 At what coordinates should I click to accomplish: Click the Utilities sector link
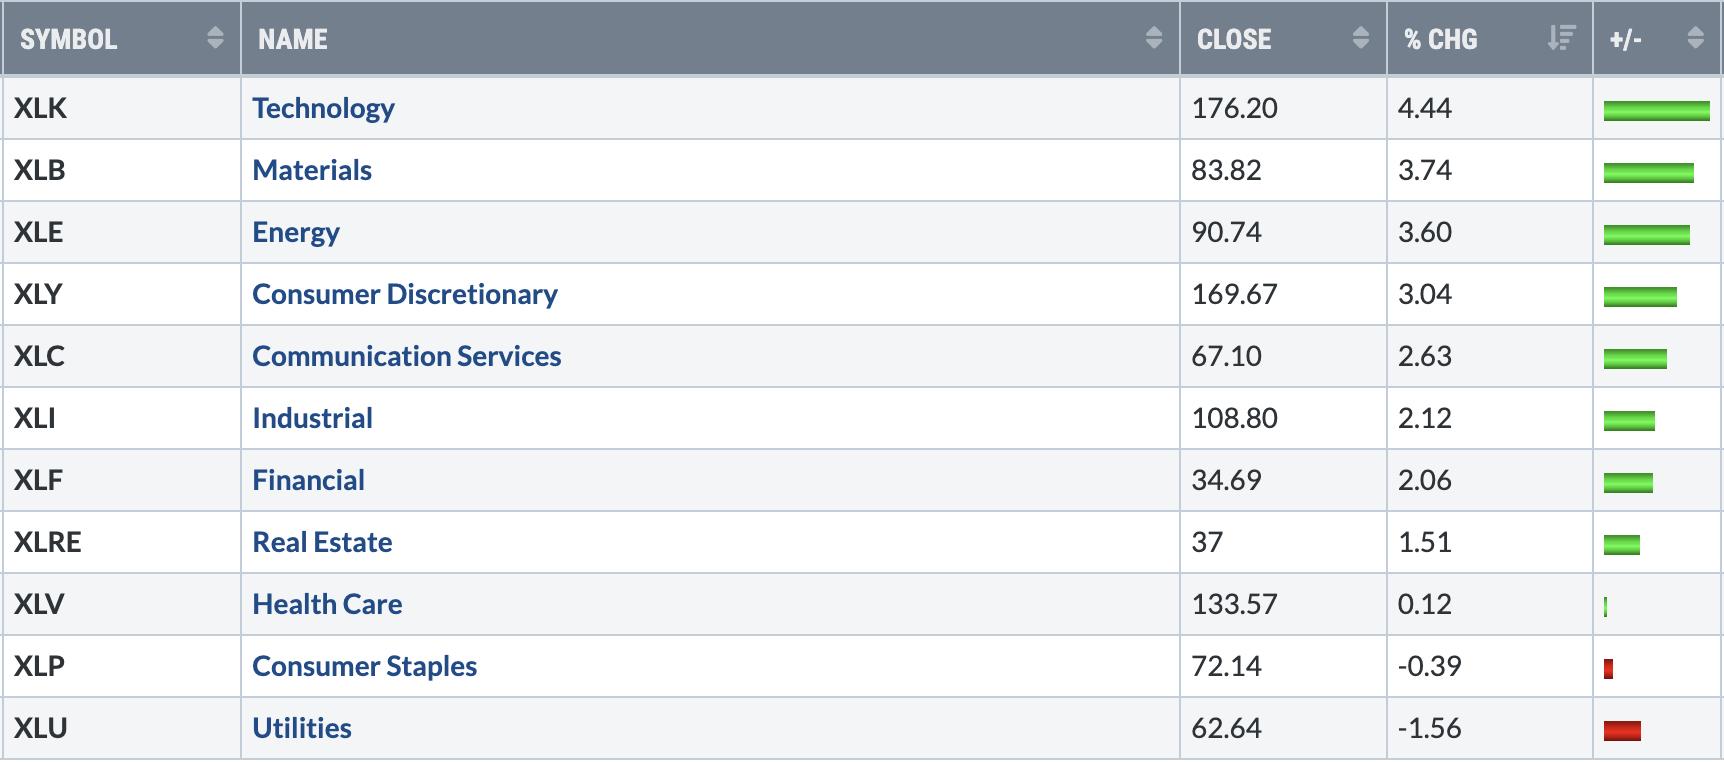(302, 728)
